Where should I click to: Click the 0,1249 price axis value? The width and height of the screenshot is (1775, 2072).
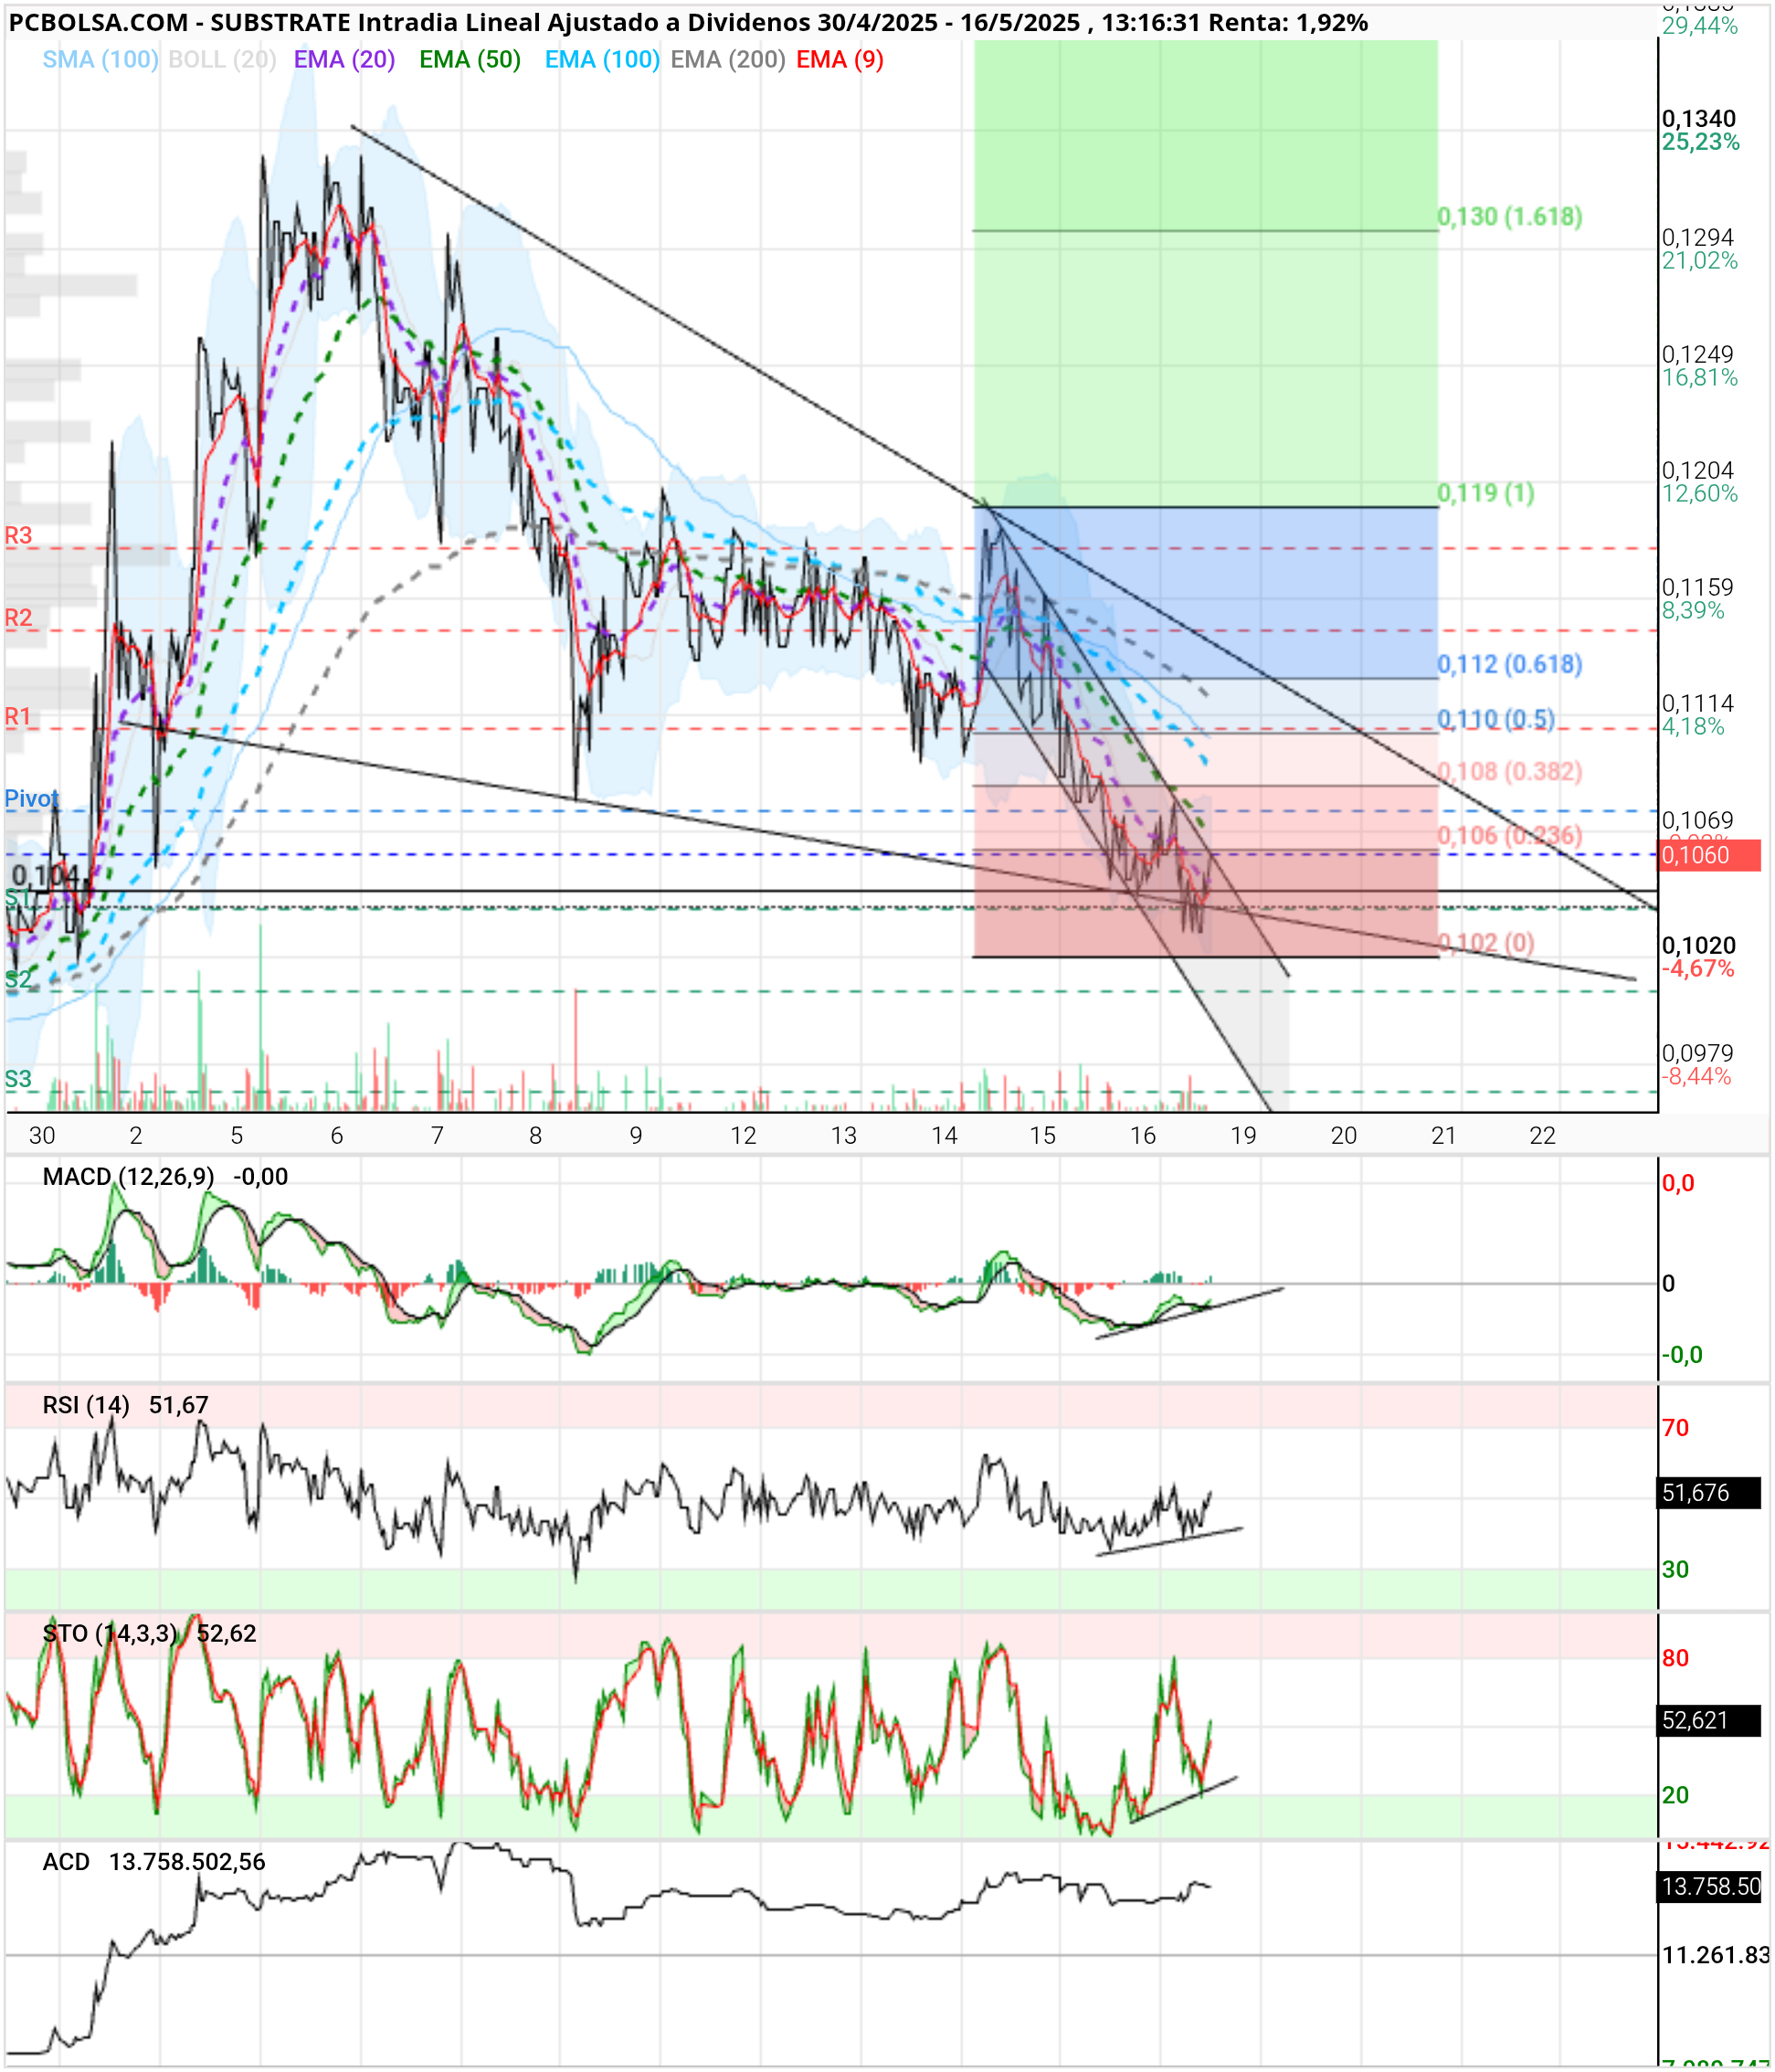[x=1698, y=354]
